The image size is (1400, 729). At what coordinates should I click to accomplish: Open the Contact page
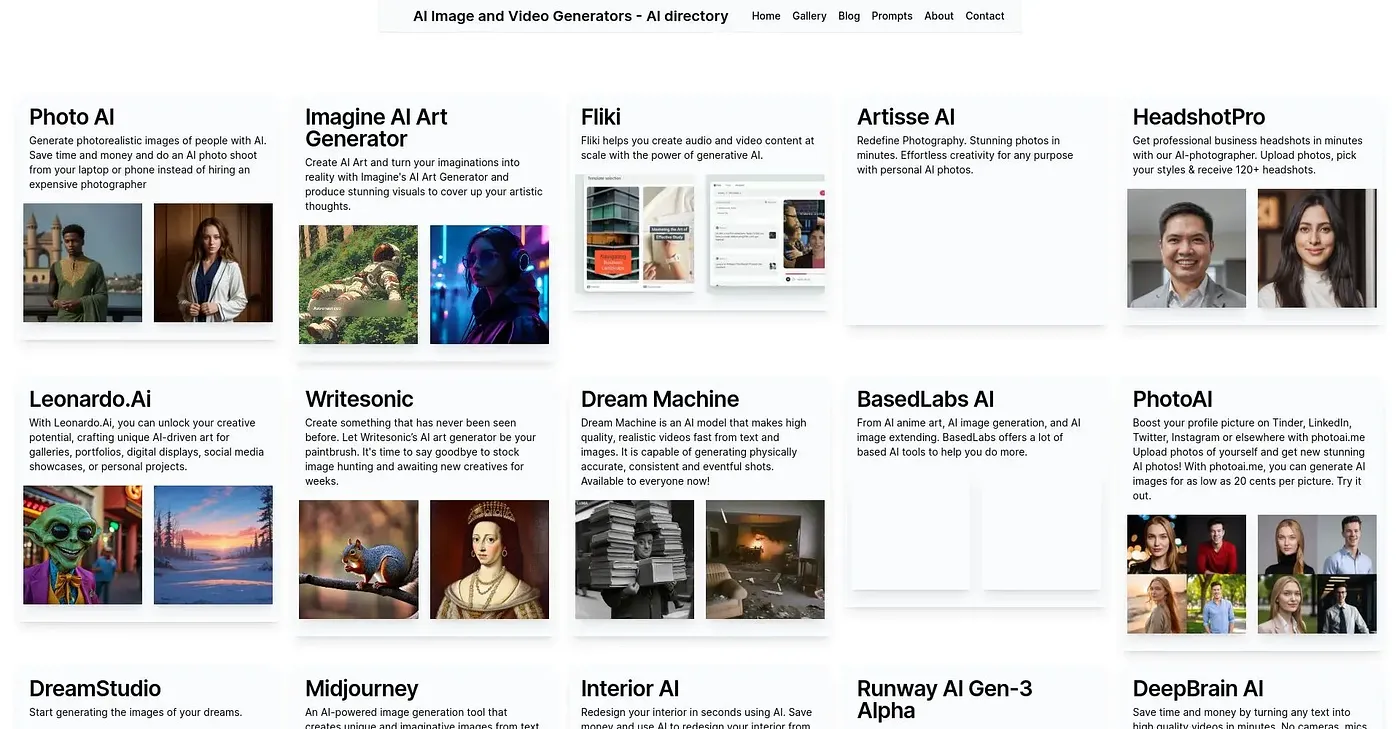point(985,16)
